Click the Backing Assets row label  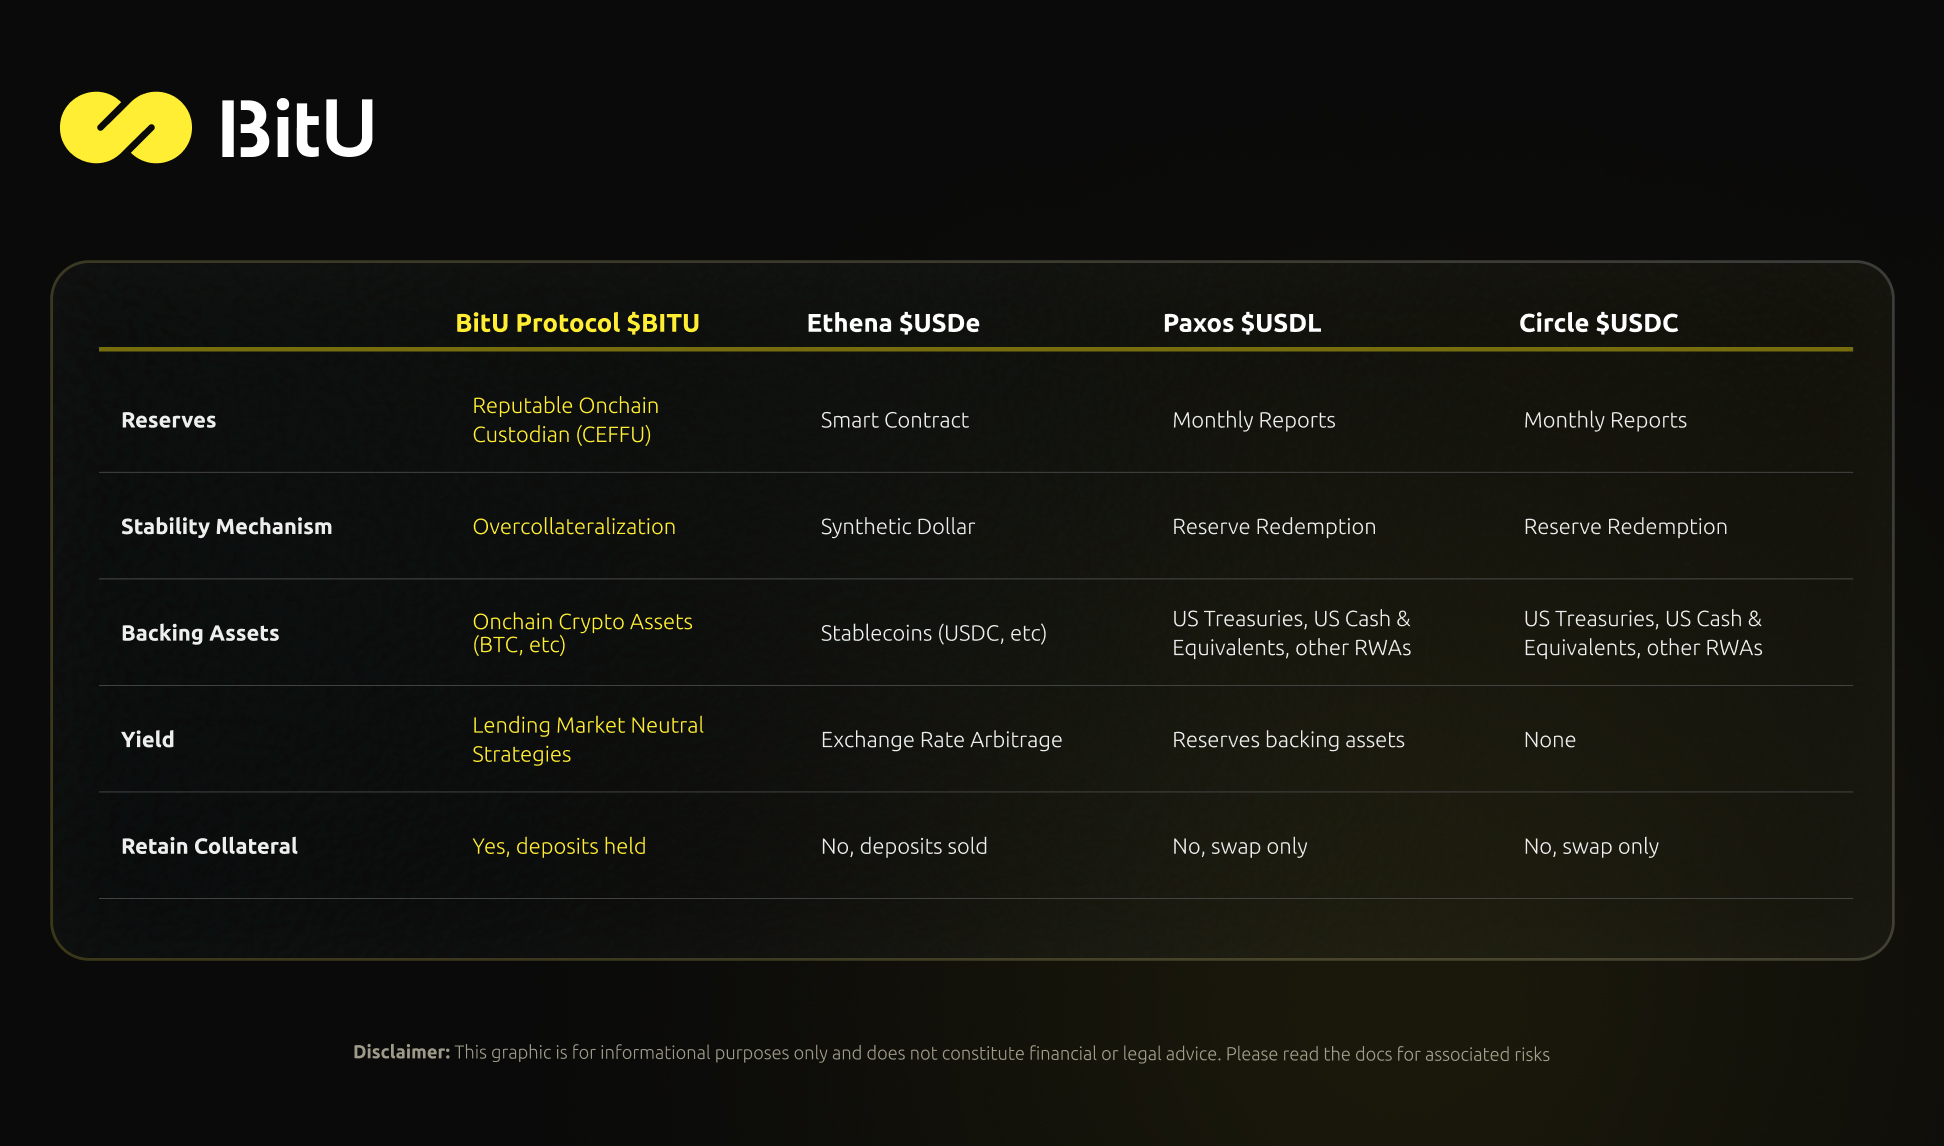[200, 633]
